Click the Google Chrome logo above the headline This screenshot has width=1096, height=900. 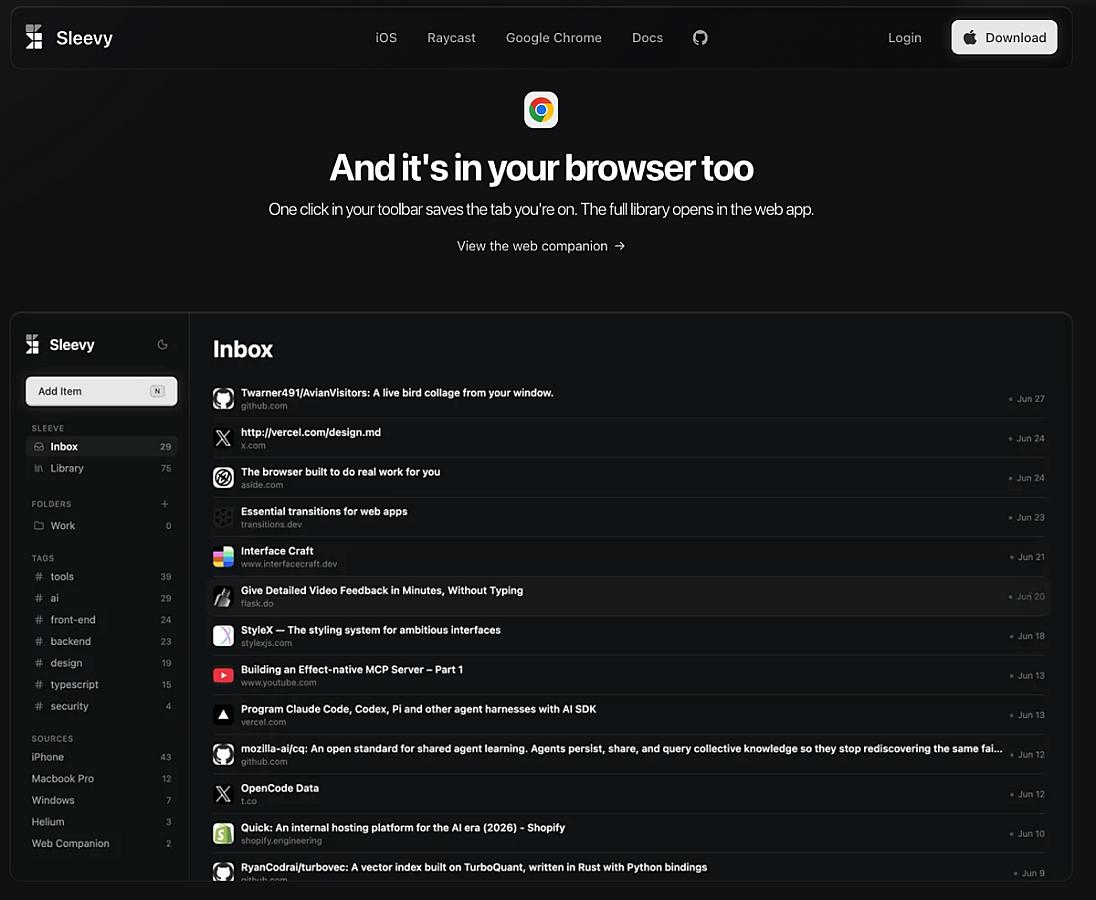click(x=541, y=110)
